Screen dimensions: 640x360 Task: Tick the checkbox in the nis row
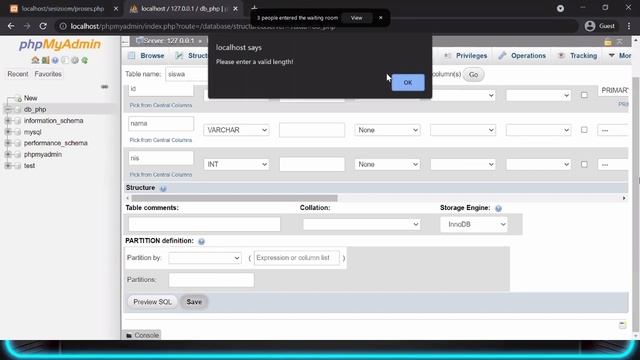pyautogui.click(x=584, y=164)
